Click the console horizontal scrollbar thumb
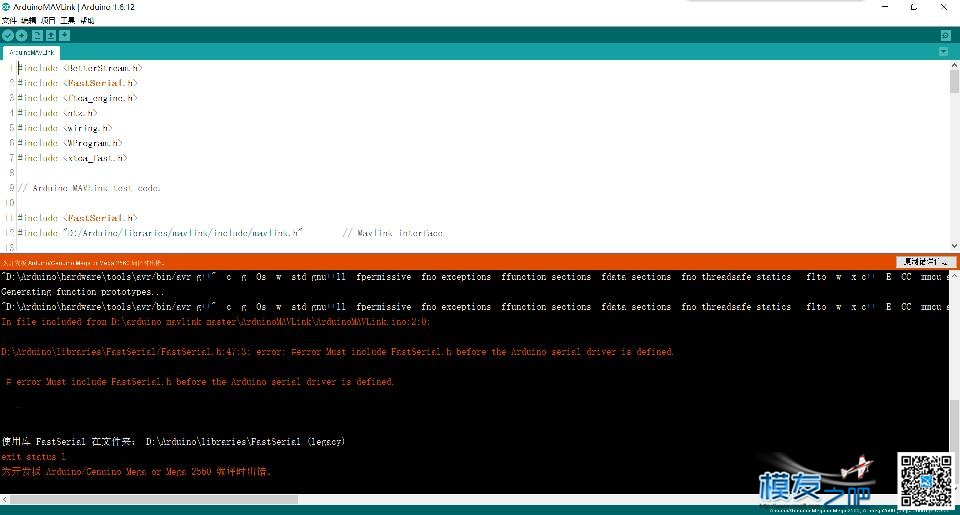 pos(154,500)
